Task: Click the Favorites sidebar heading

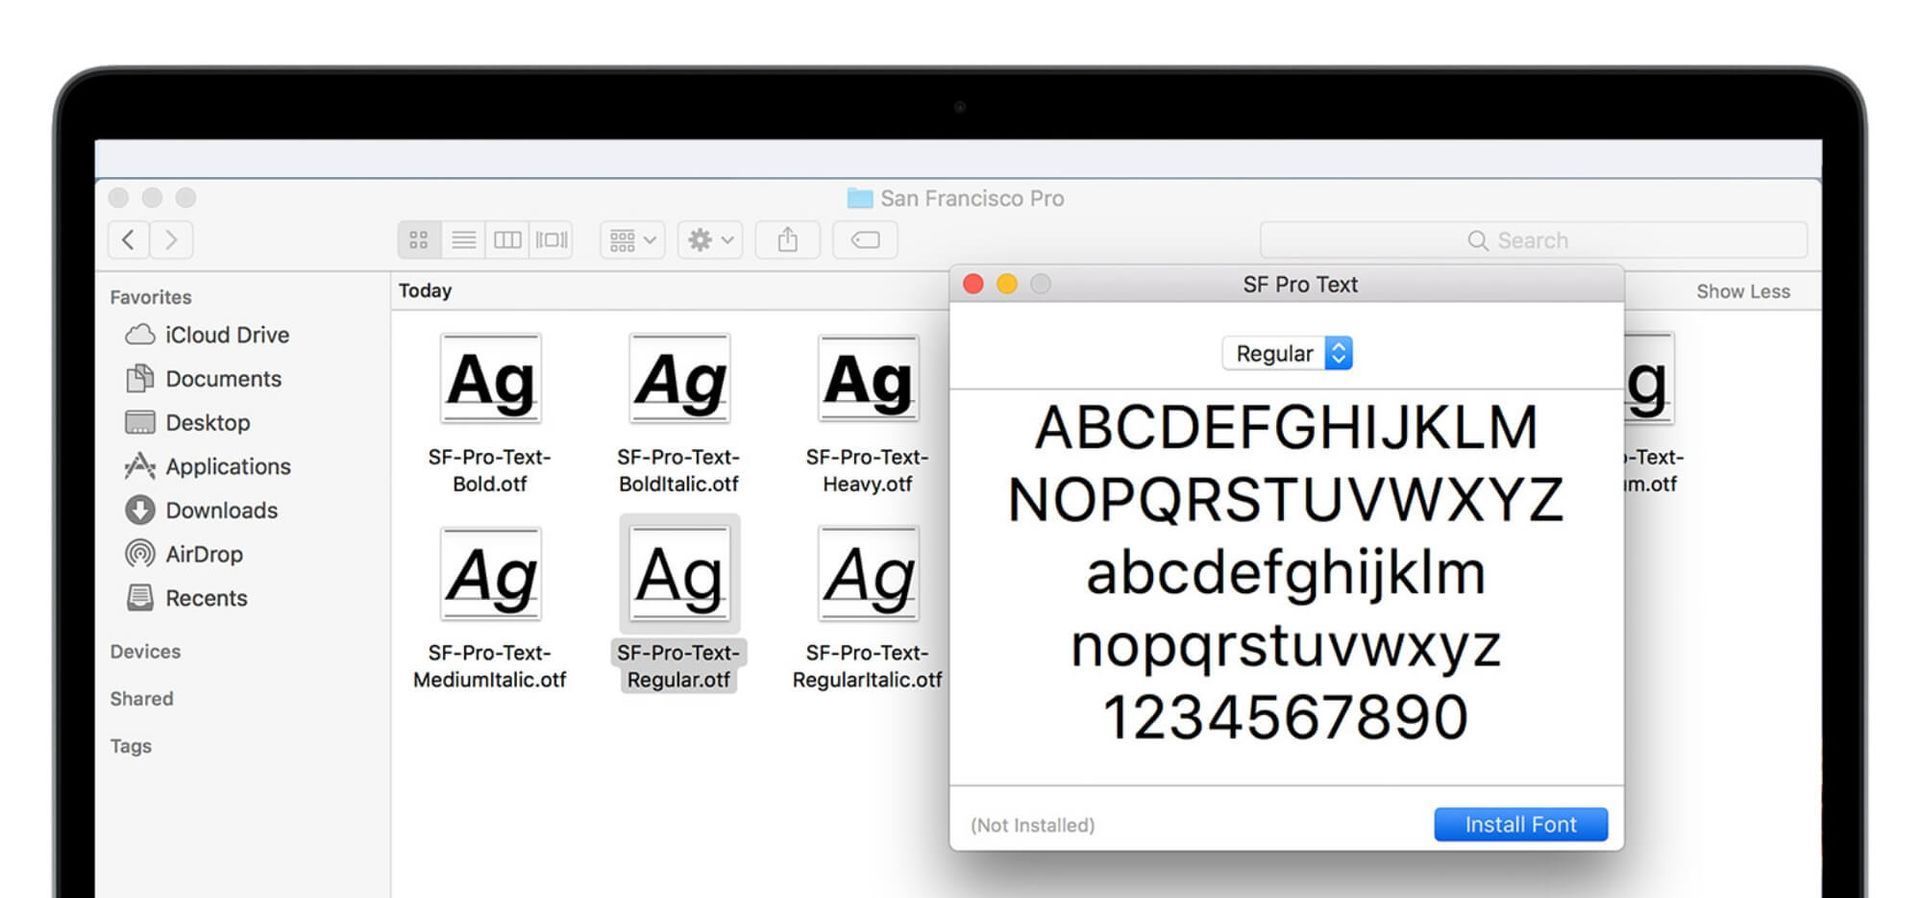Action: pyautogui.click(x=151, y=297)
